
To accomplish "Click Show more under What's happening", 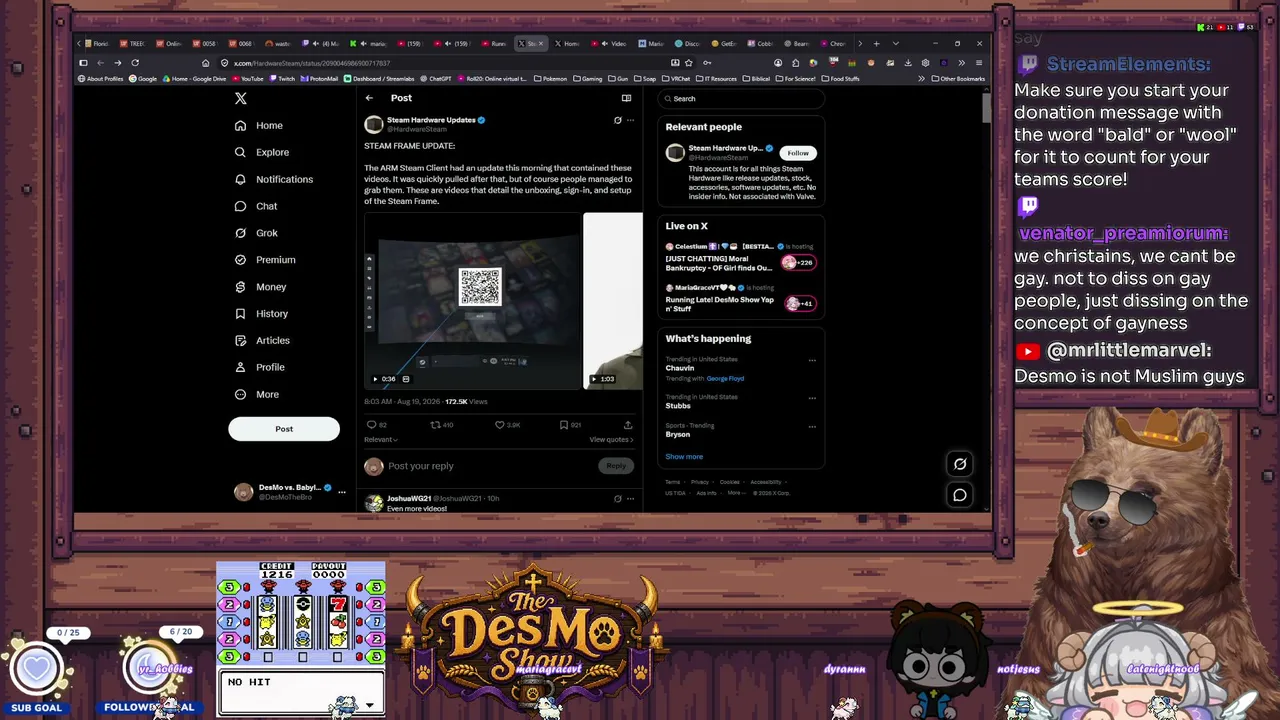I will 684,457.
